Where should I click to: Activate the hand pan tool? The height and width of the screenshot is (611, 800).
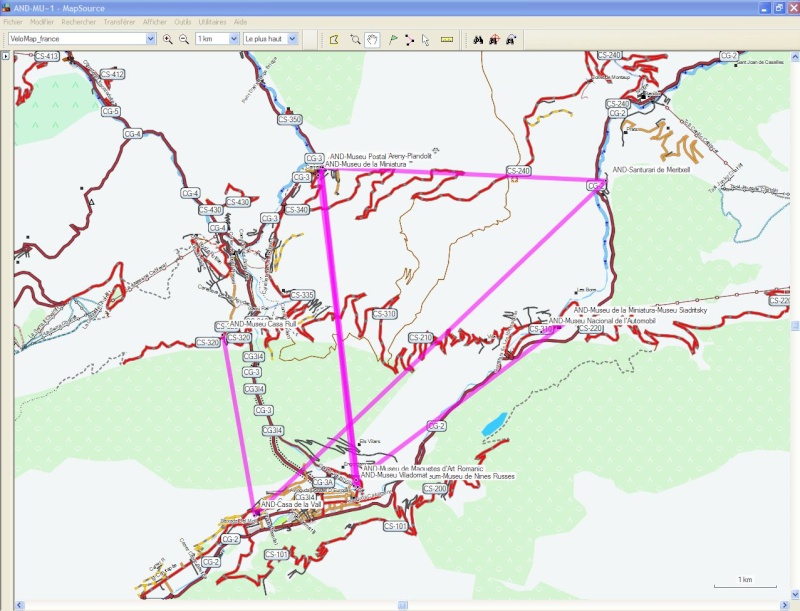[x=372, y=39]
